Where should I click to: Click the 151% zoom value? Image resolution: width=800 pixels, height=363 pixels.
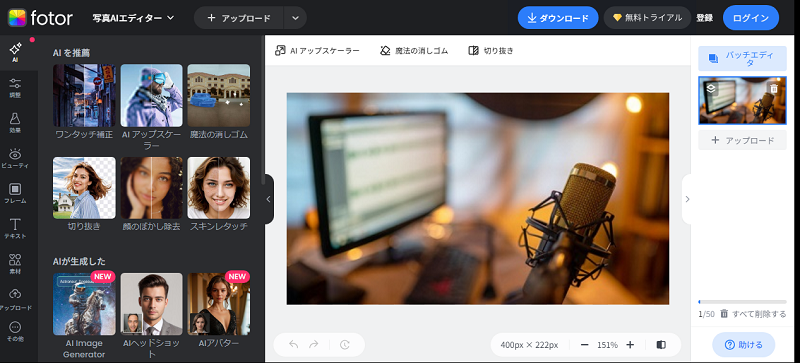coord(607,345)
